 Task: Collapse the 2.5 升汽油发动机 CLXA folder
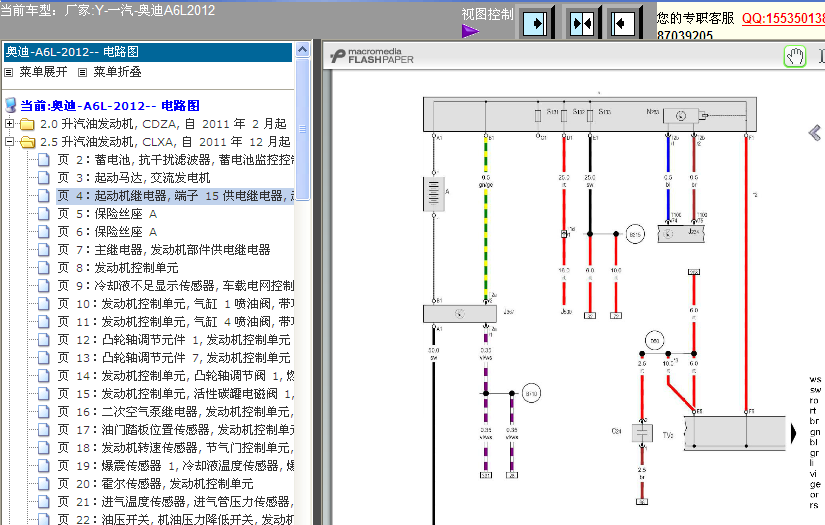9,142
